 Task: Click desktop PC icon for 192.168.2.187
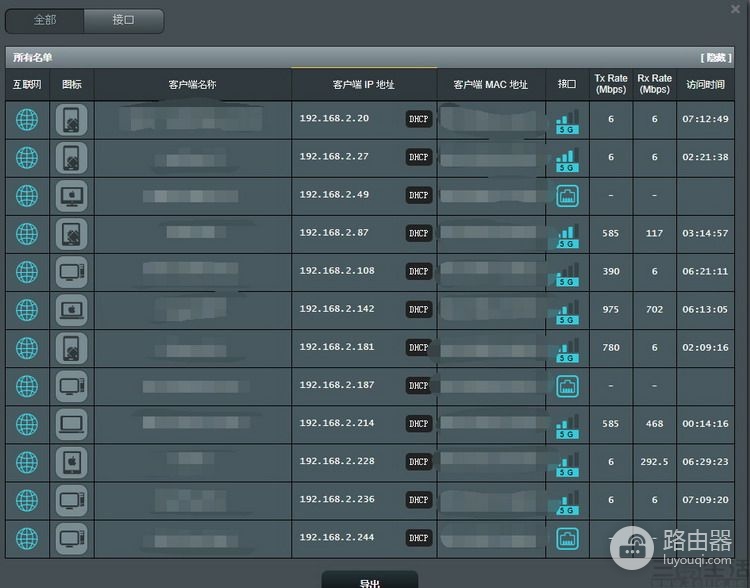72,386
